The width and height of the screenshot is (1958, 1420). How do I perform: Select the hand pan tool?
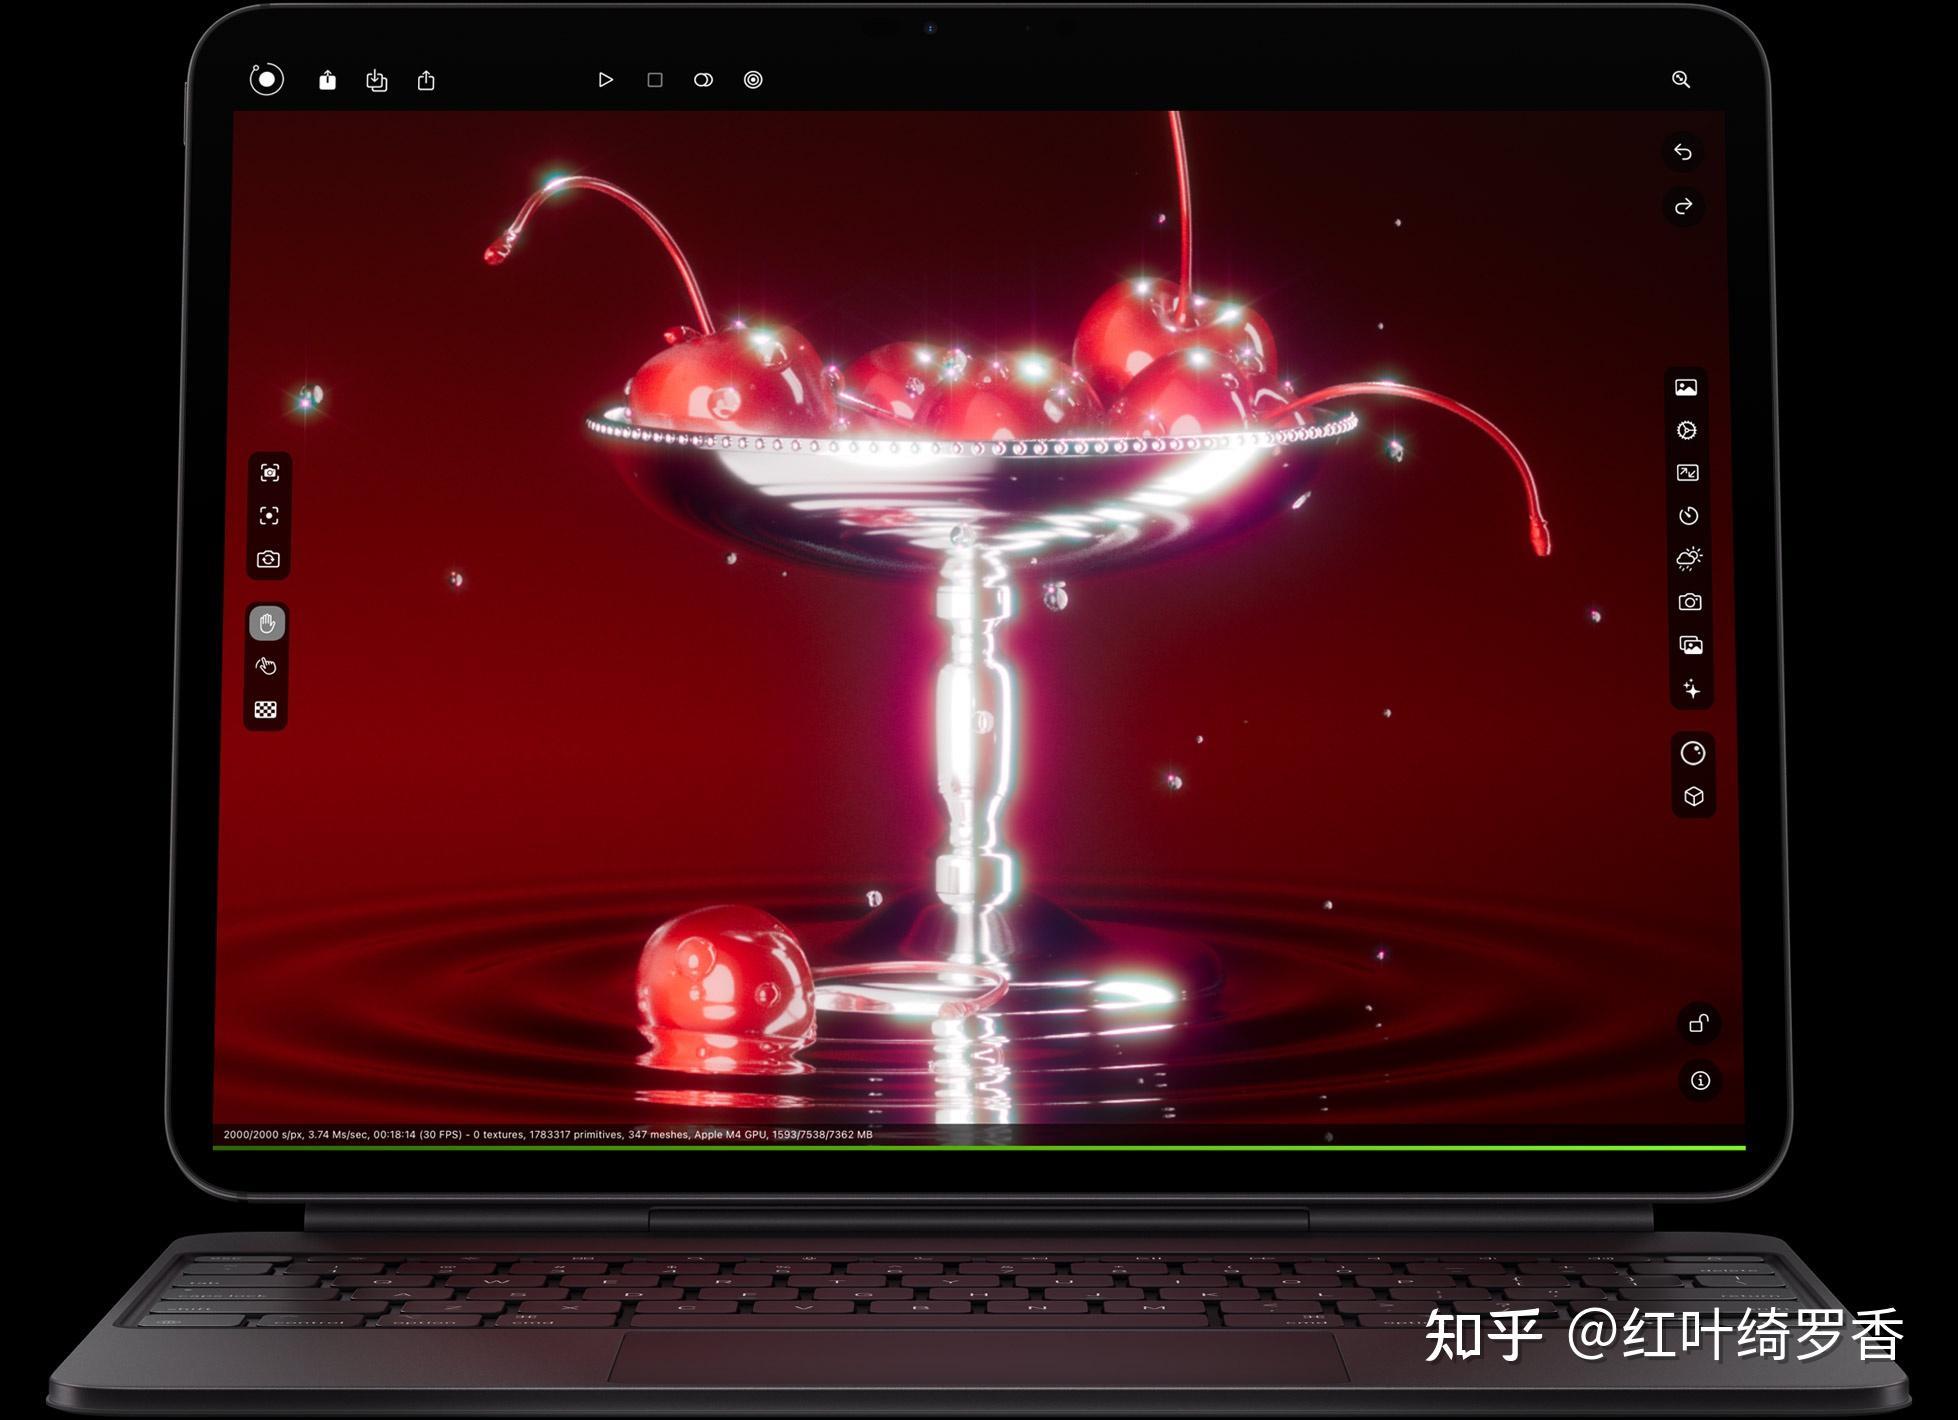(x=267, y=623)
